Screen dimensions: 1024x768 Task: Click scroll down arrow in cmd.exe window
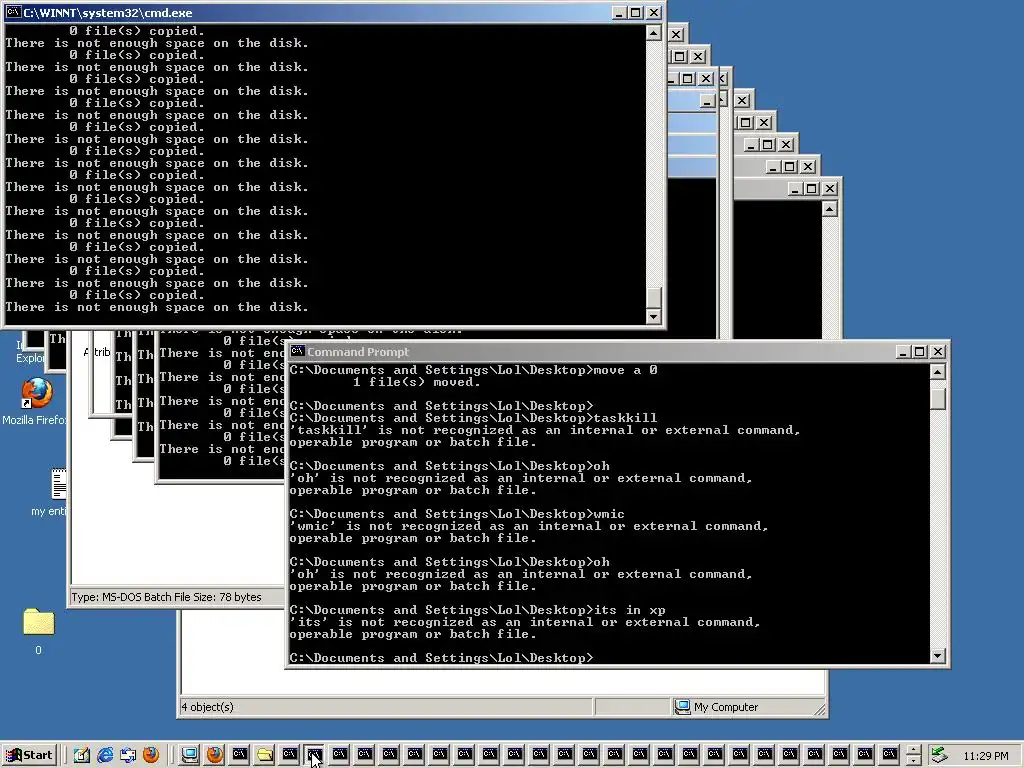653,317
